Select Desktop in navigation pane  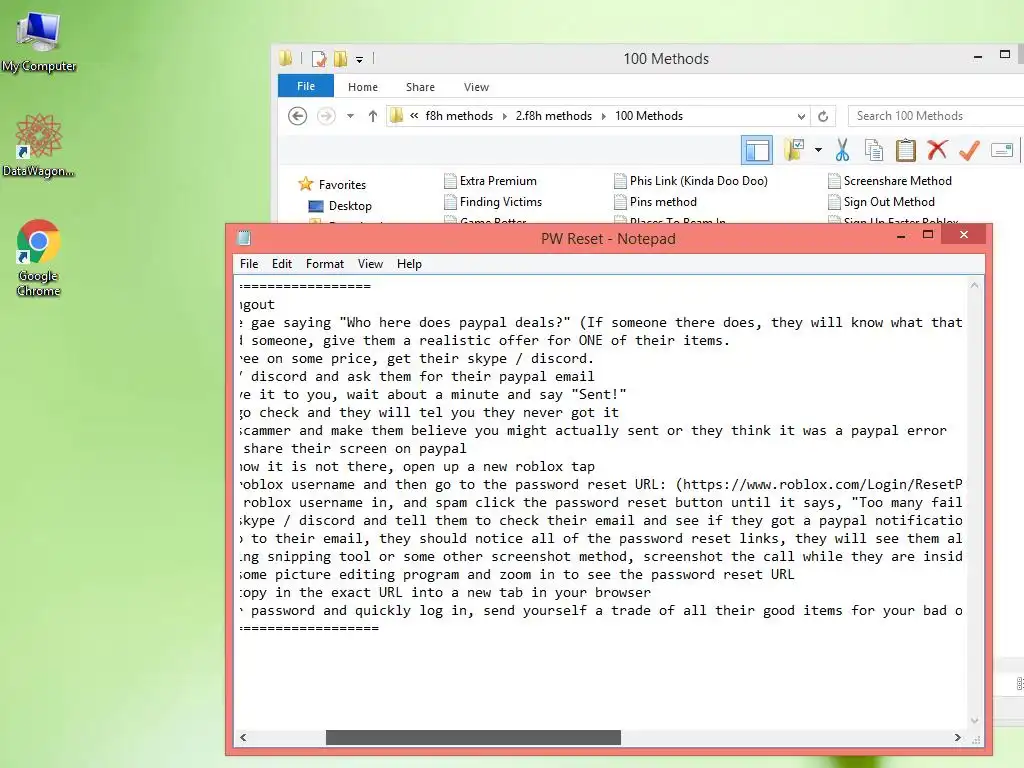tap(340, 206)
